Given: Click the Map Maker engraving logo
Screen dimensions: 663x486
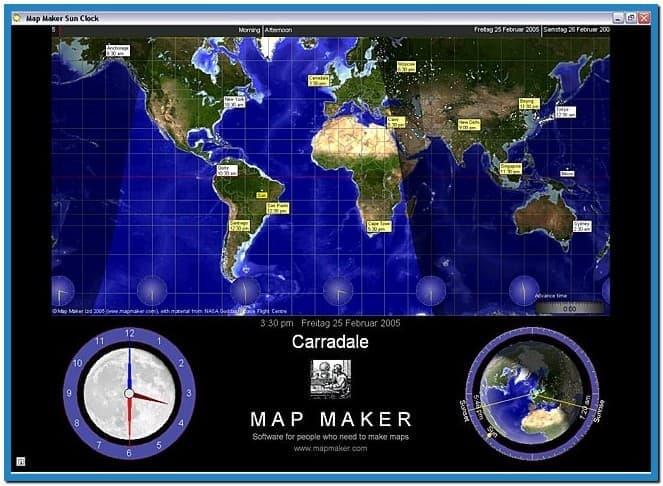Looking at the screenshot, I should (331, 379).
